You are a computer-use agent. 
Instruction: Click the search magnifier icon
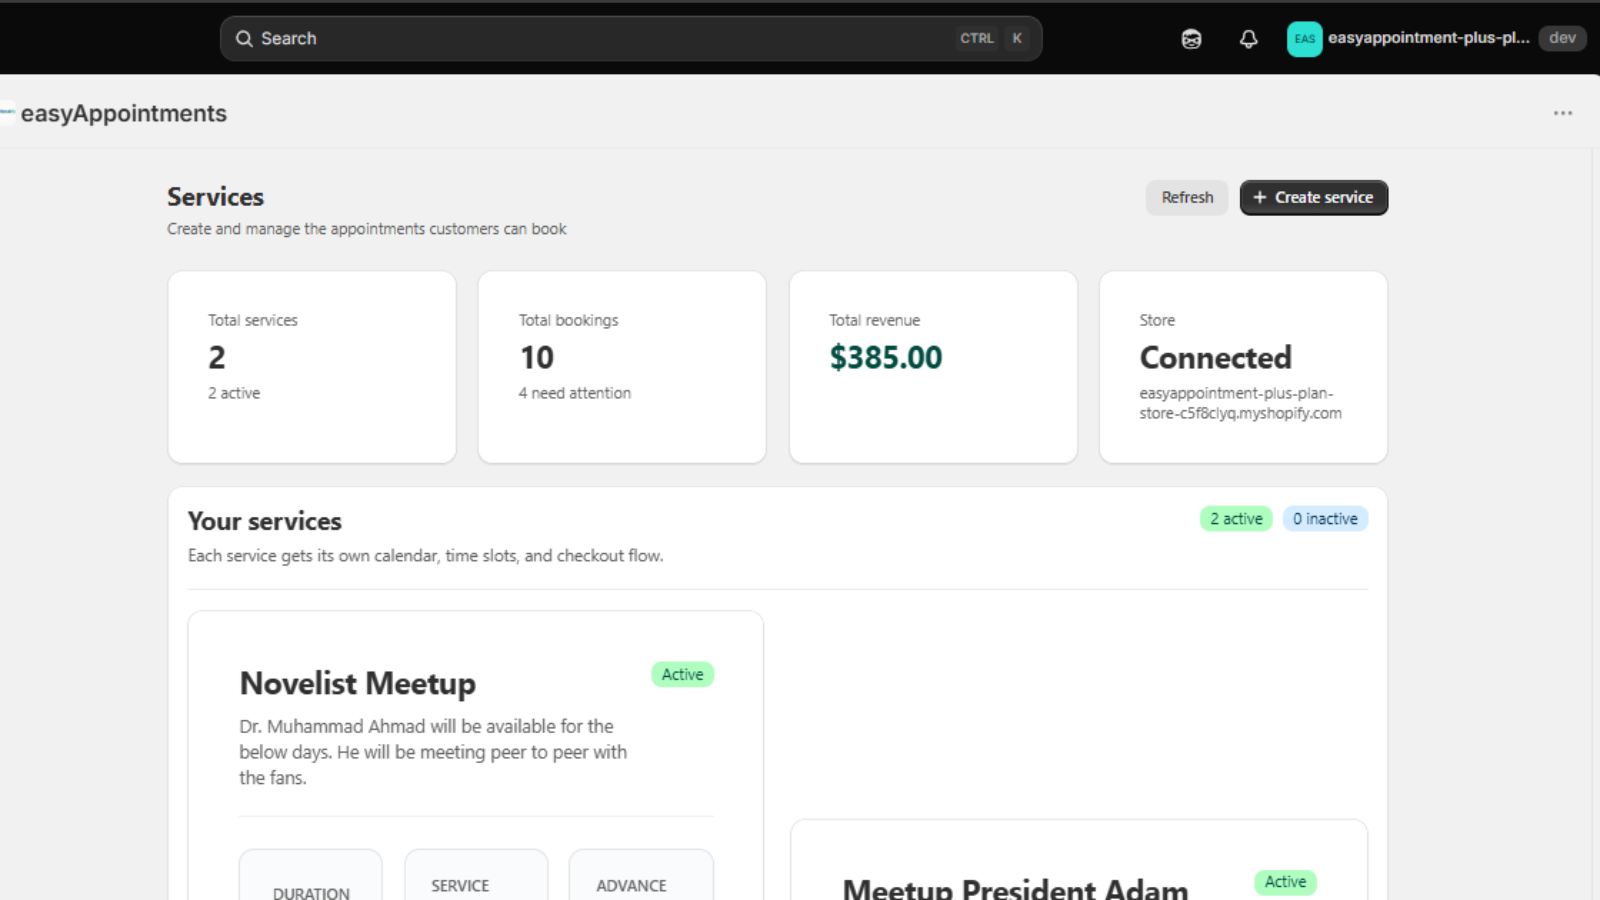pyautogui.click(x=244, y=39)
